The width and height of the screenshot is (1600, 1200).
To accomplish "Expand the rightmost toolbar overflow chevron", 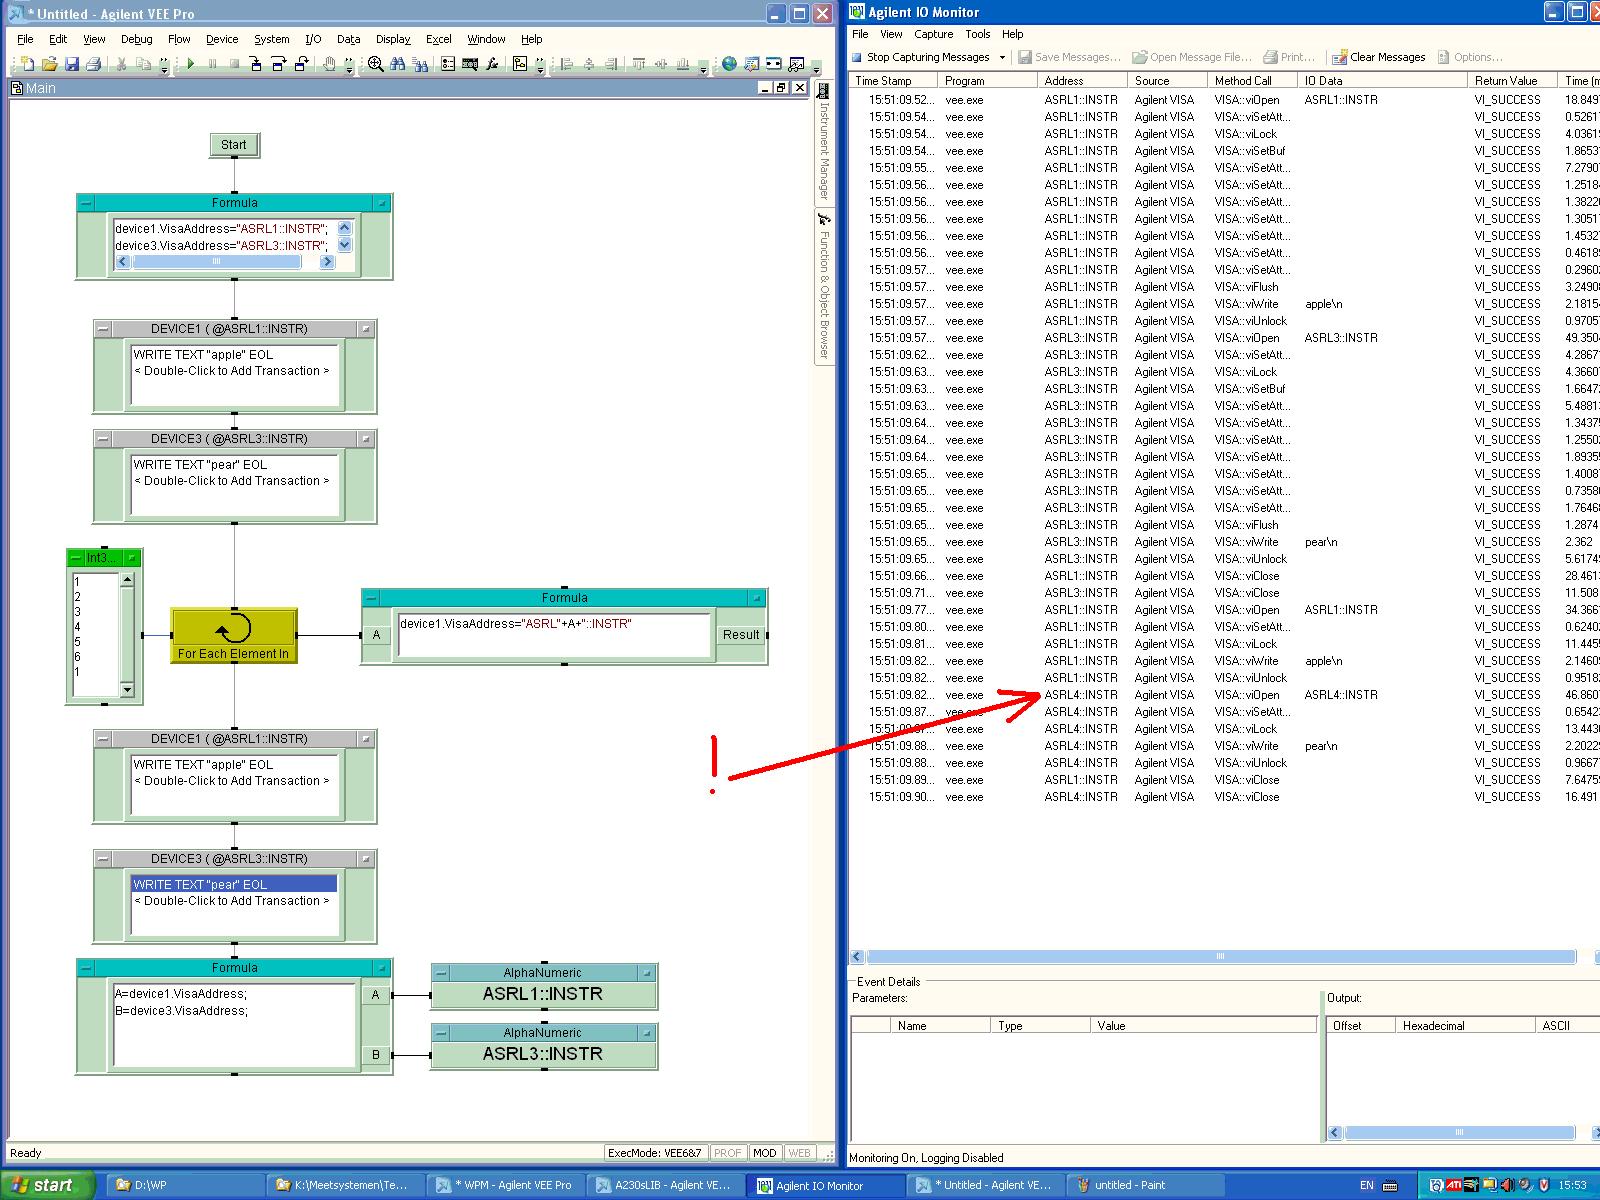I will (x=817, y=68).
